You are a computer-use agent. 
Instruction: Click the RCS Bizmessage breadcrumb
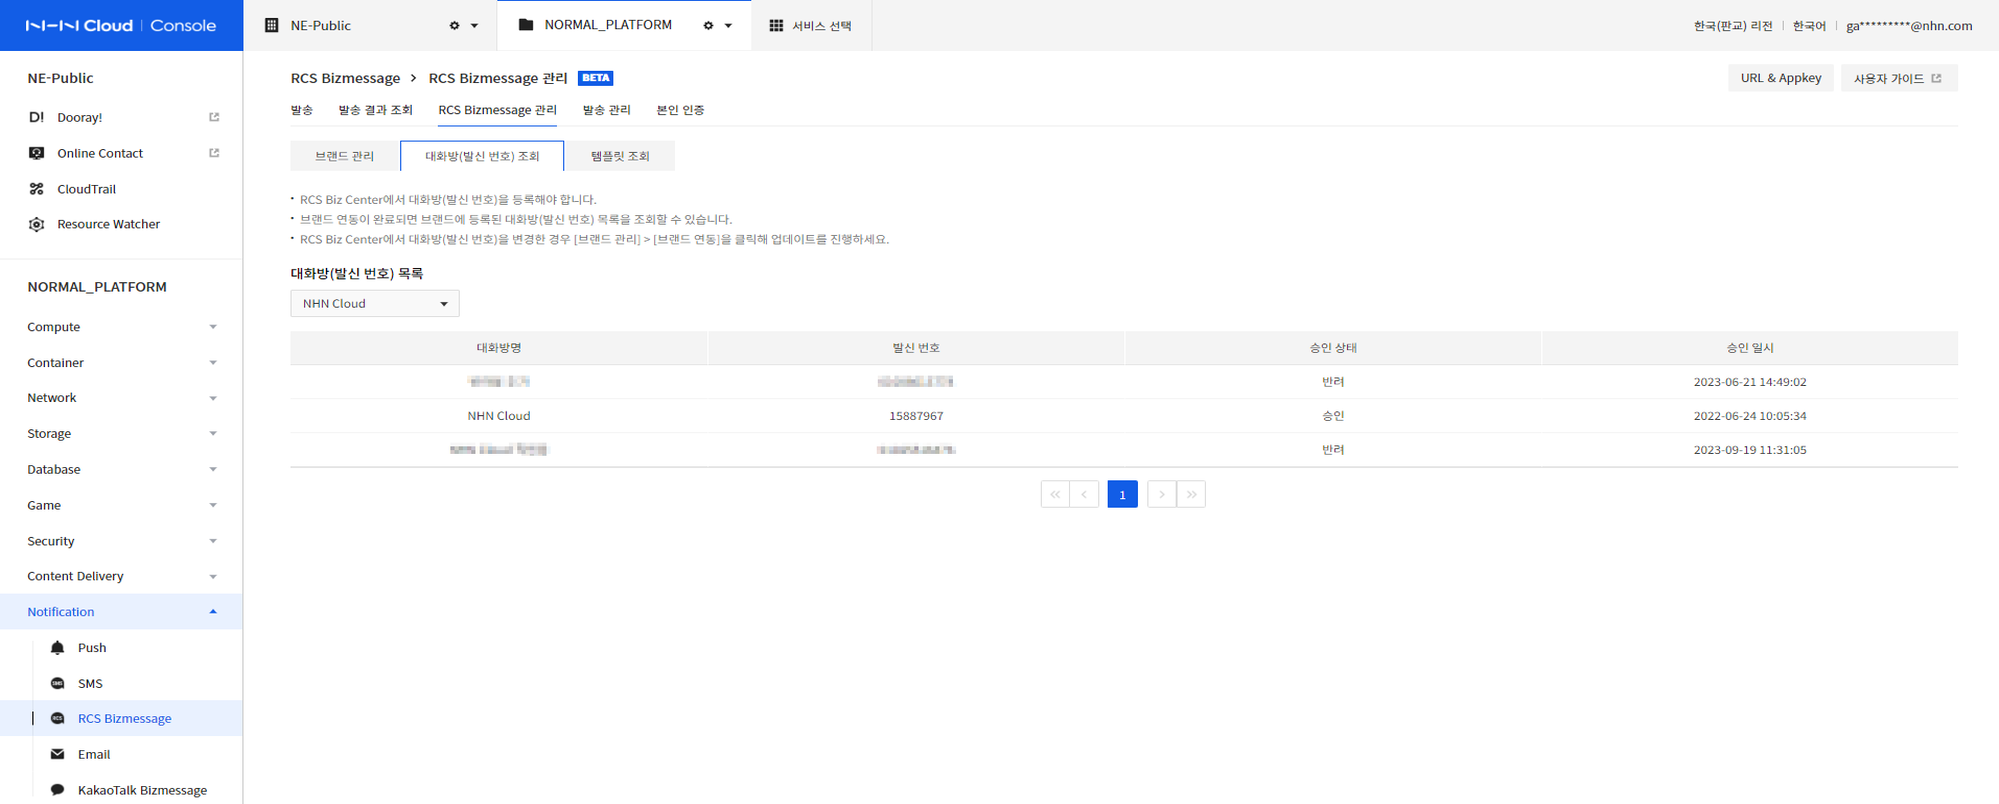(x=345, y=78)
